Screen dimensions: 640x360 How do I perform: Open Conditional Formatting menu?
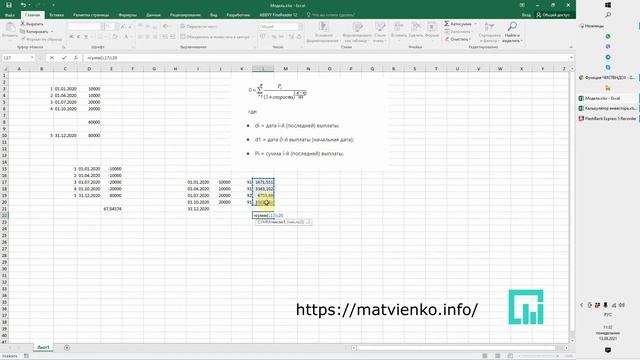[x=323, y=32]
